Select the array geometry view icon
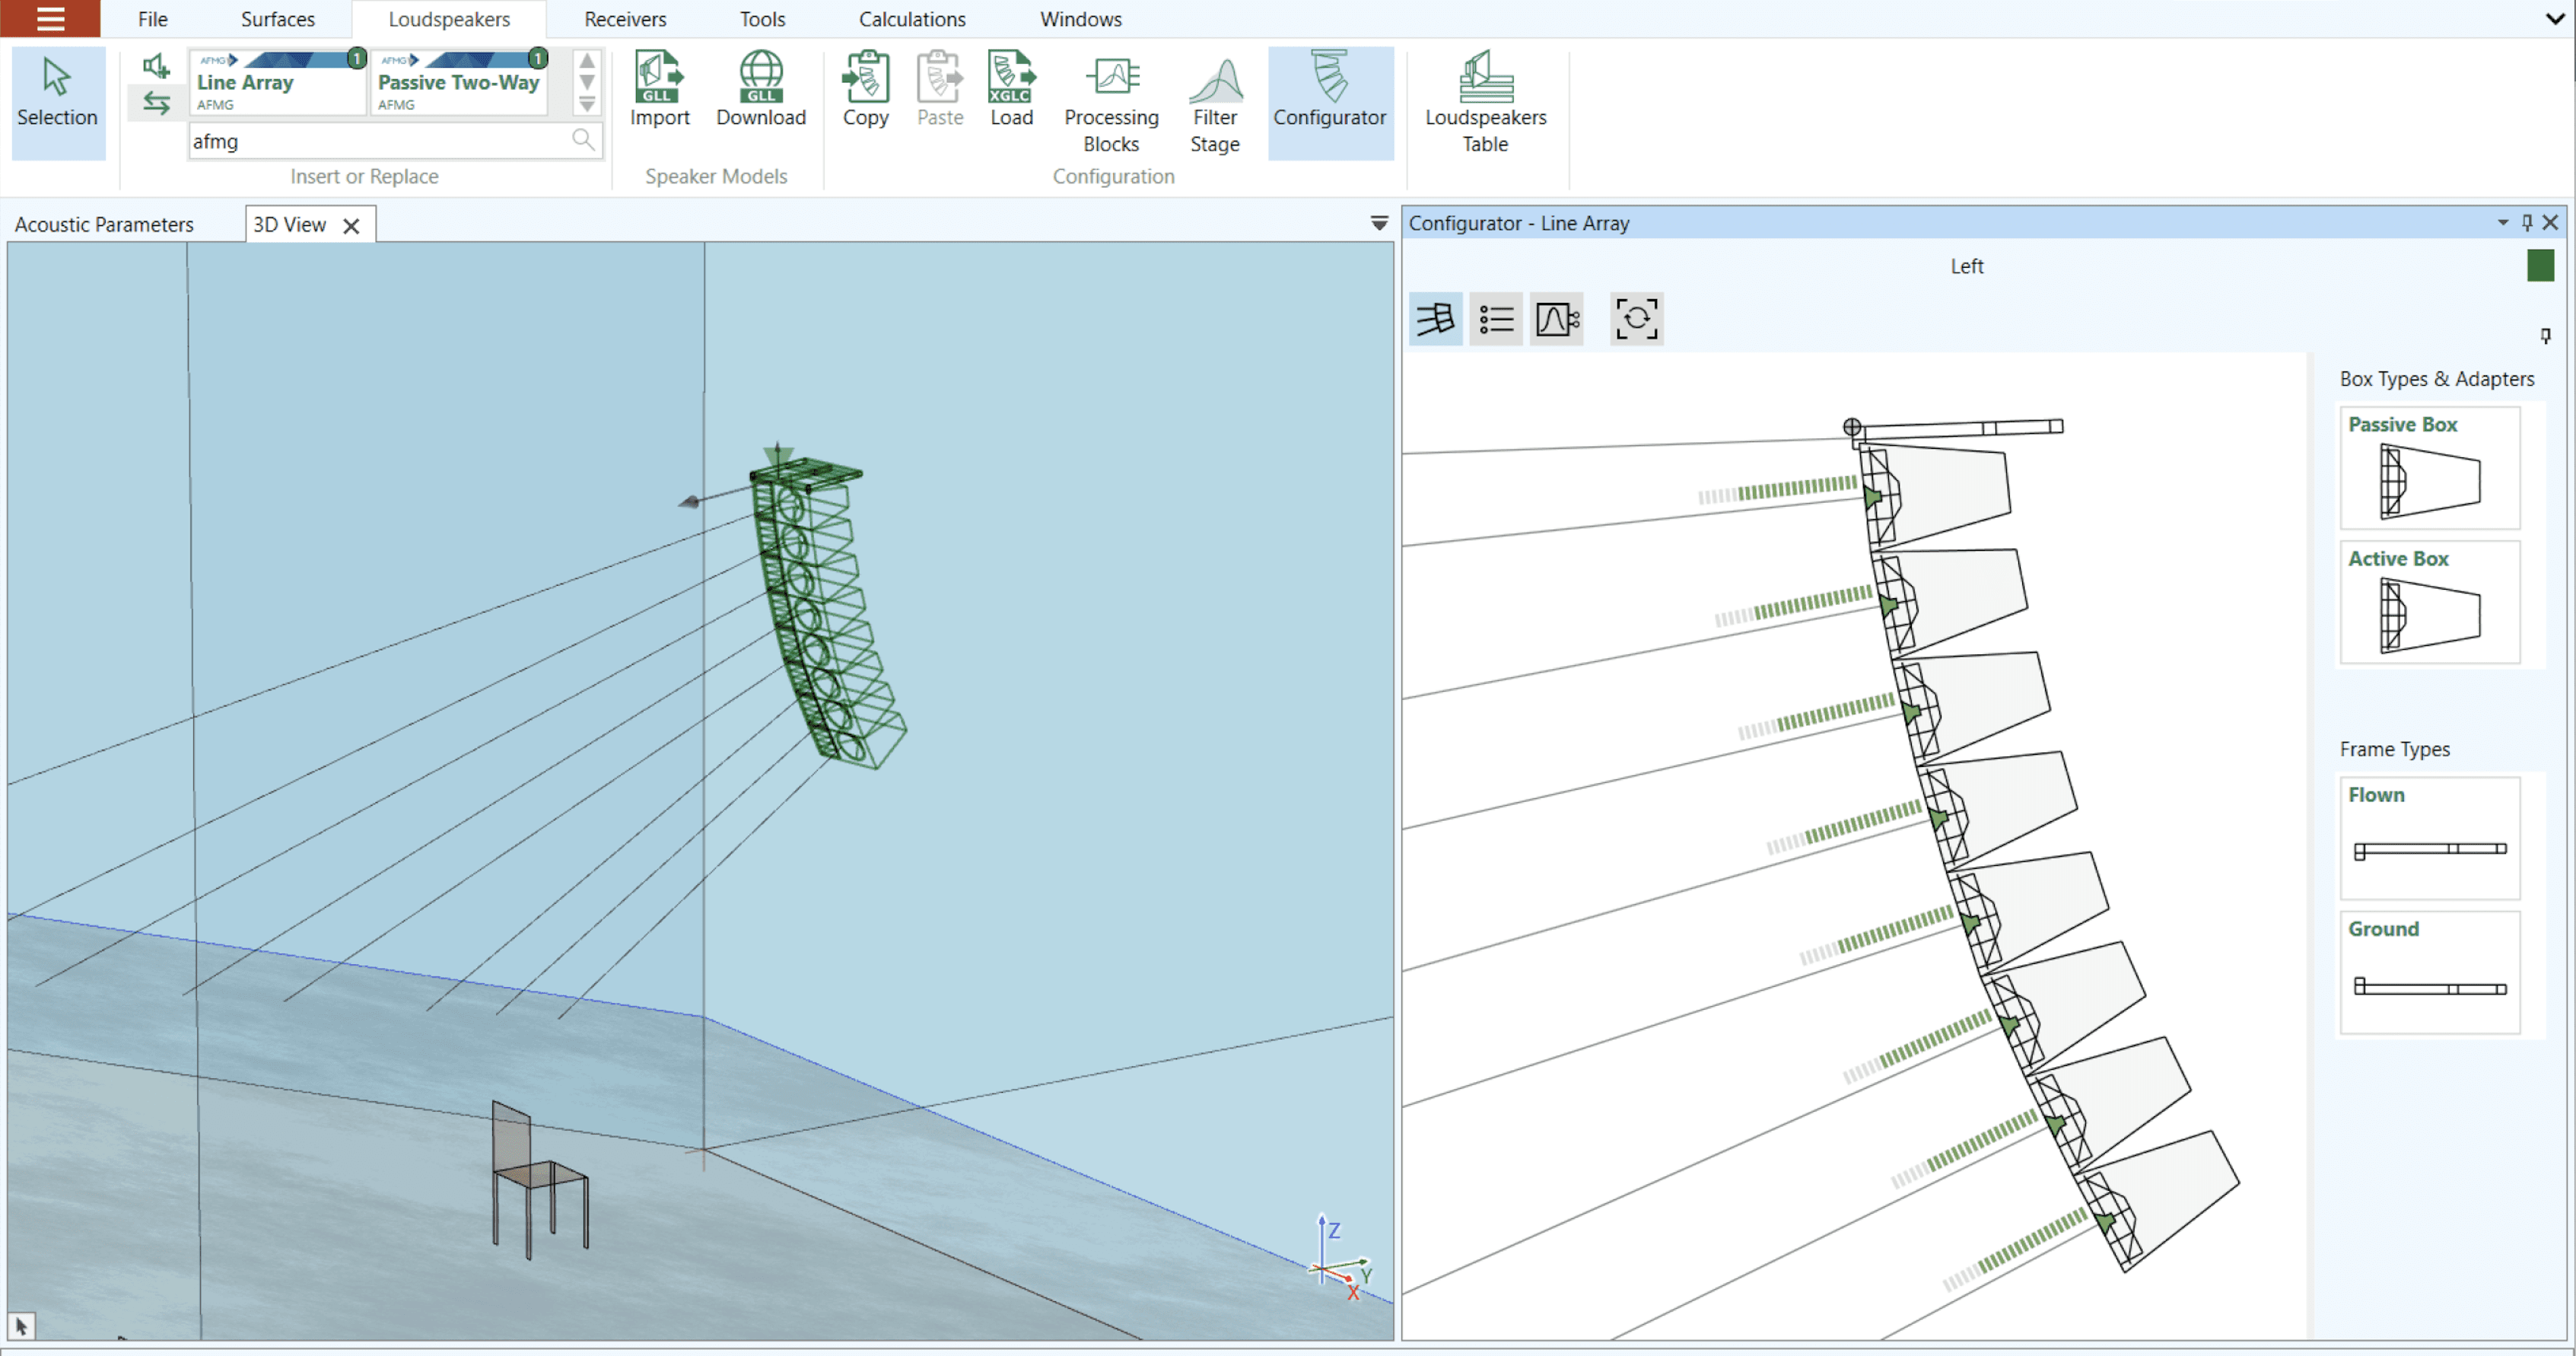This screenshot has width=2576, height=1356. (x=1435, y=318)
